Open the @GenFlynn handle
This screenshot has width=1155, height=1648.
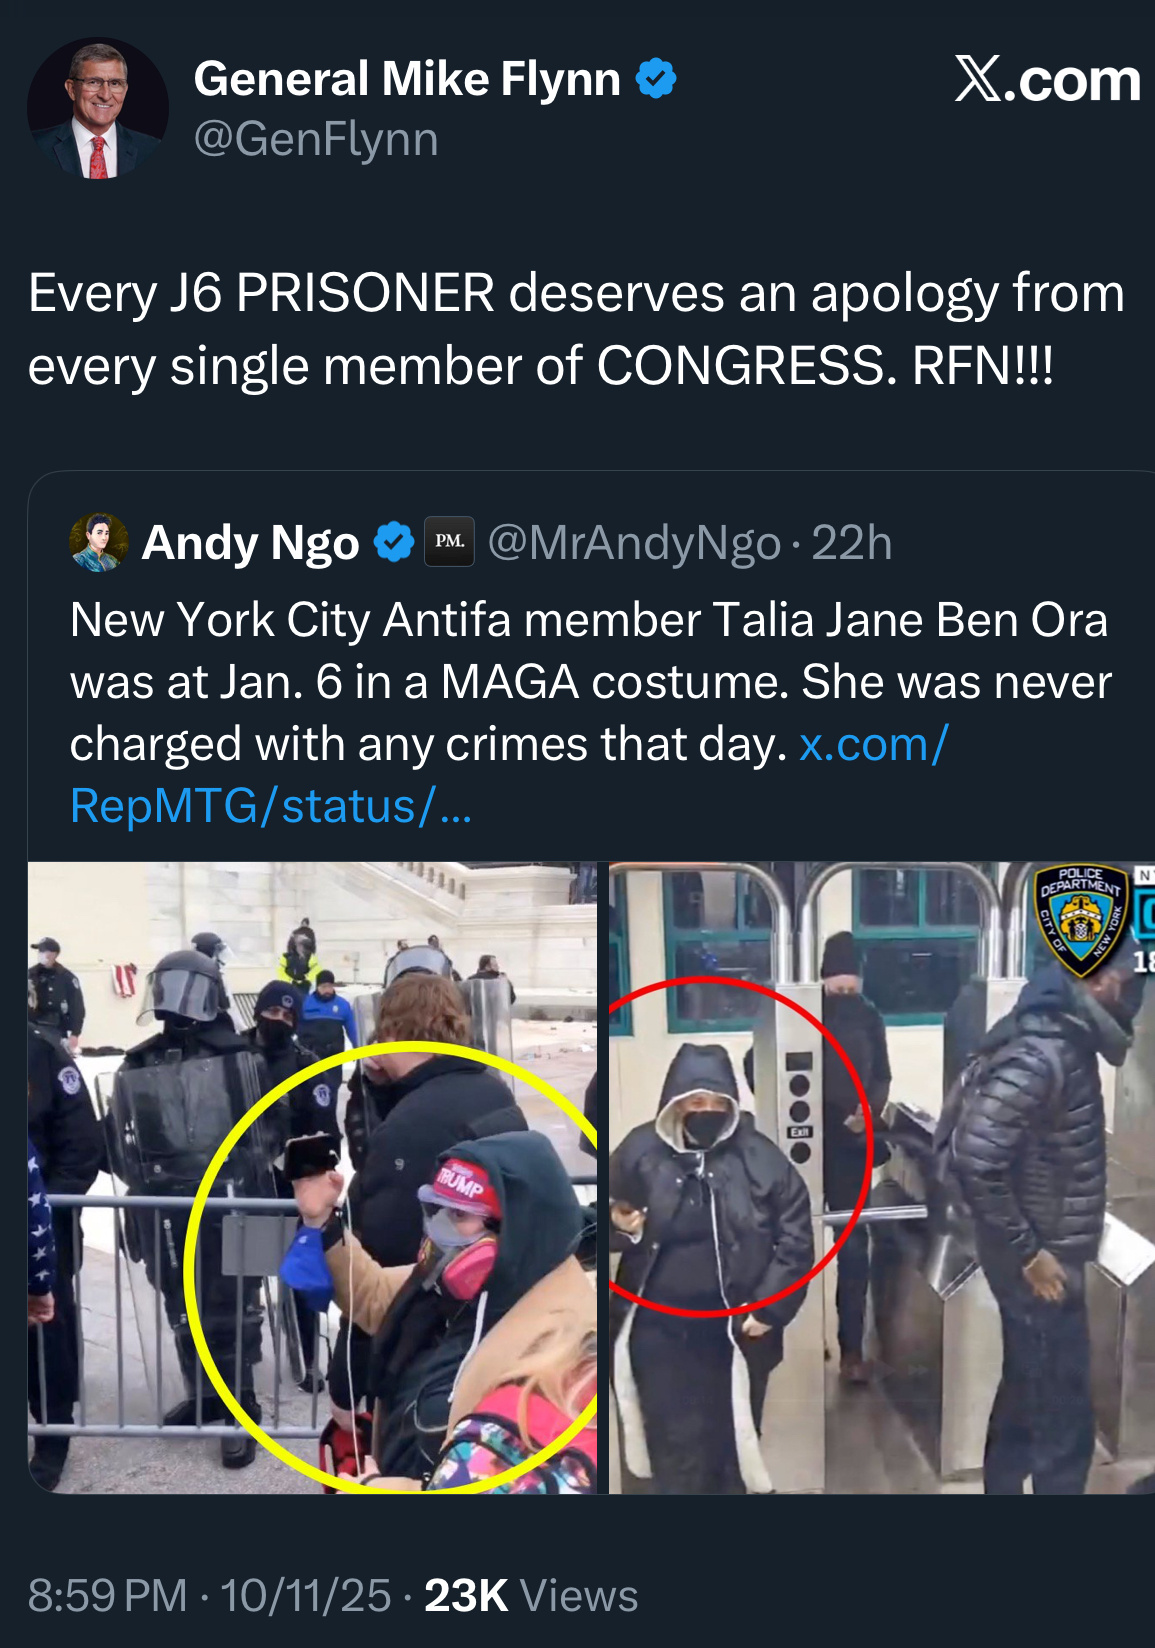(x=316, y=139)
